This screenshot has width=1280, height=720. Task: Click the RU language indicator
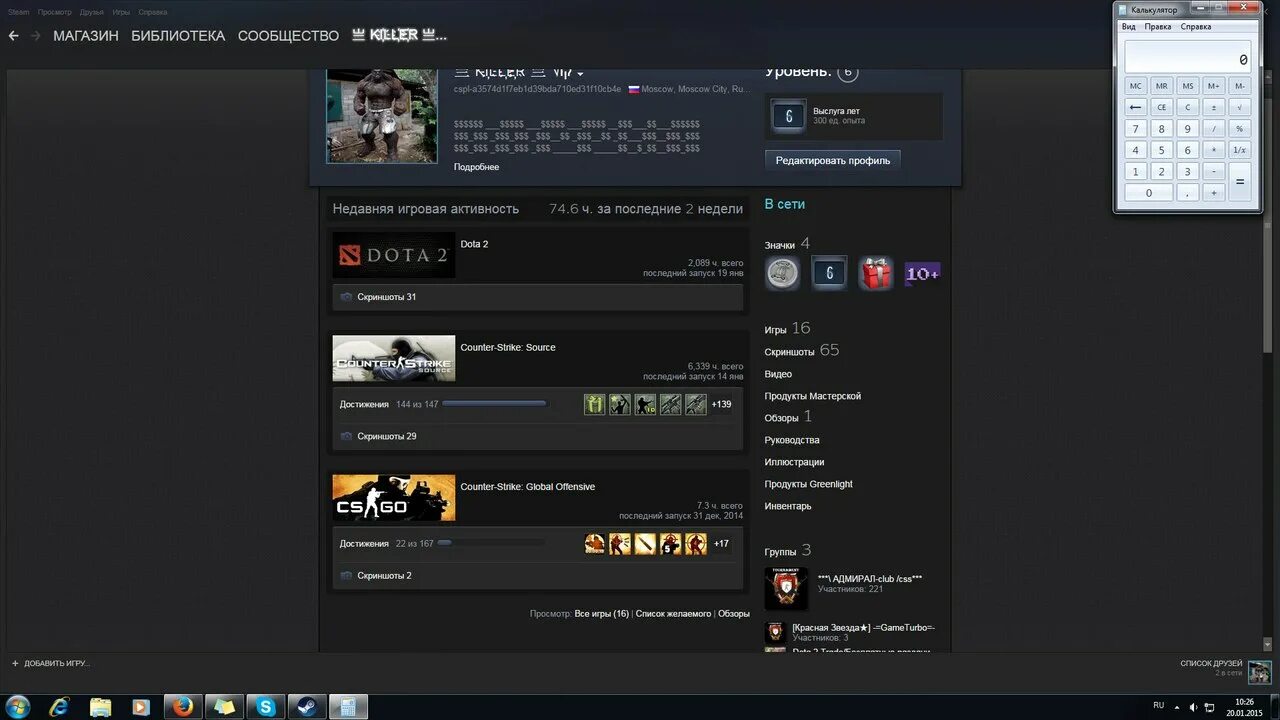click(1158, 705)
